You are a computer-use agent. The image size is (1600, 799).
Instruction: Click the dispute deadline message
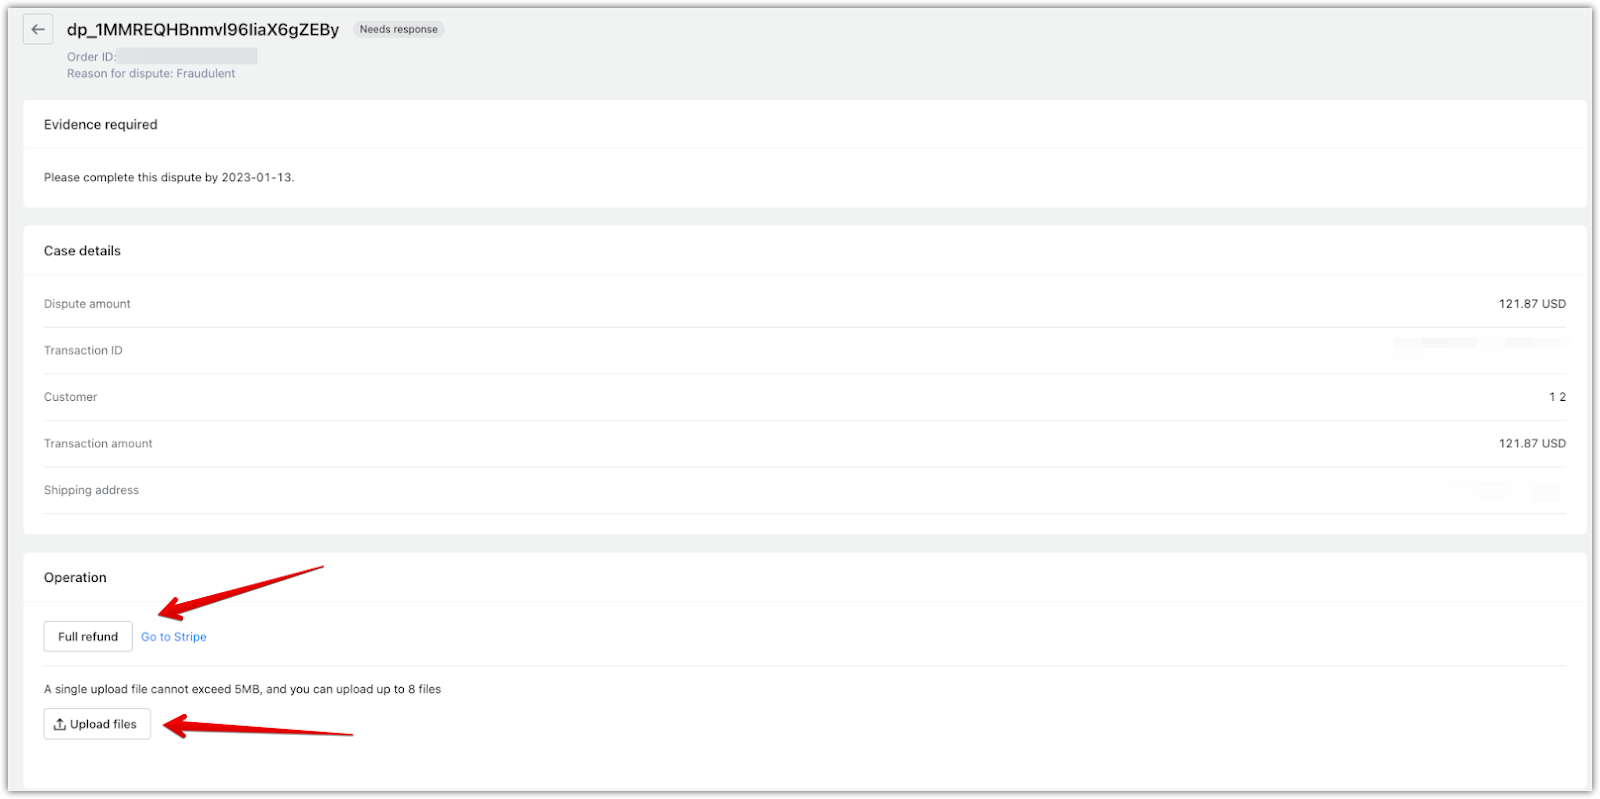click(169, 177)
